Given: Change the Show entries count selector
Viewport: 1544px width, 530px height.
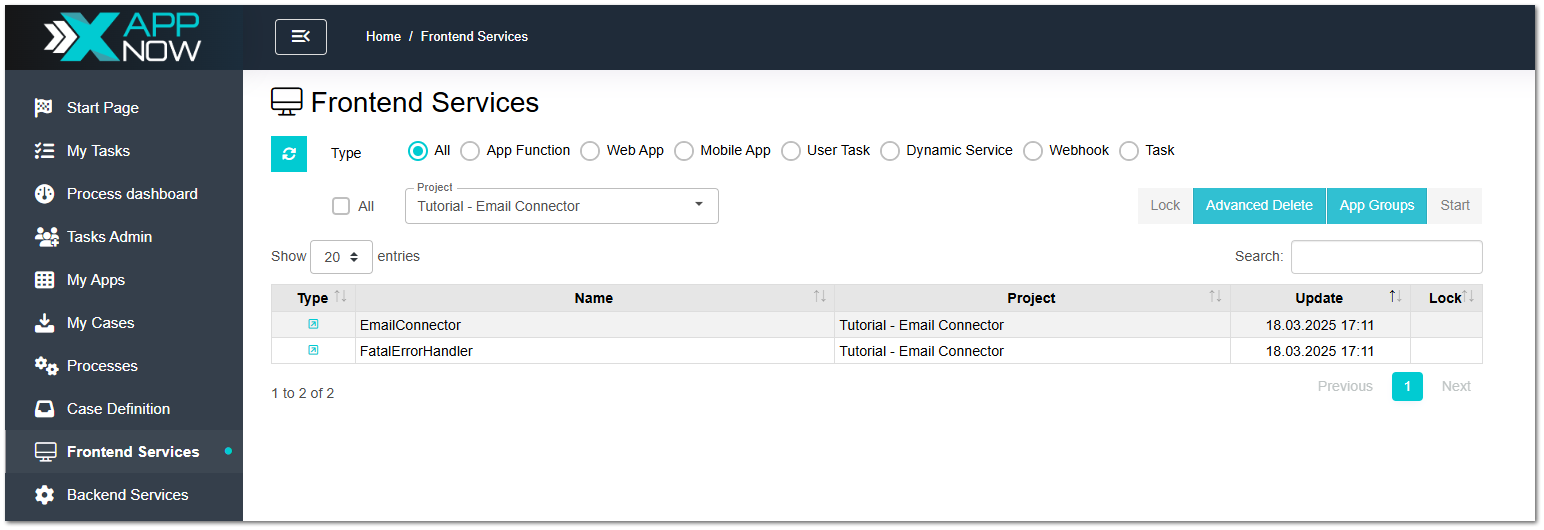Looking at the screenshot, I should coord(341,257).
